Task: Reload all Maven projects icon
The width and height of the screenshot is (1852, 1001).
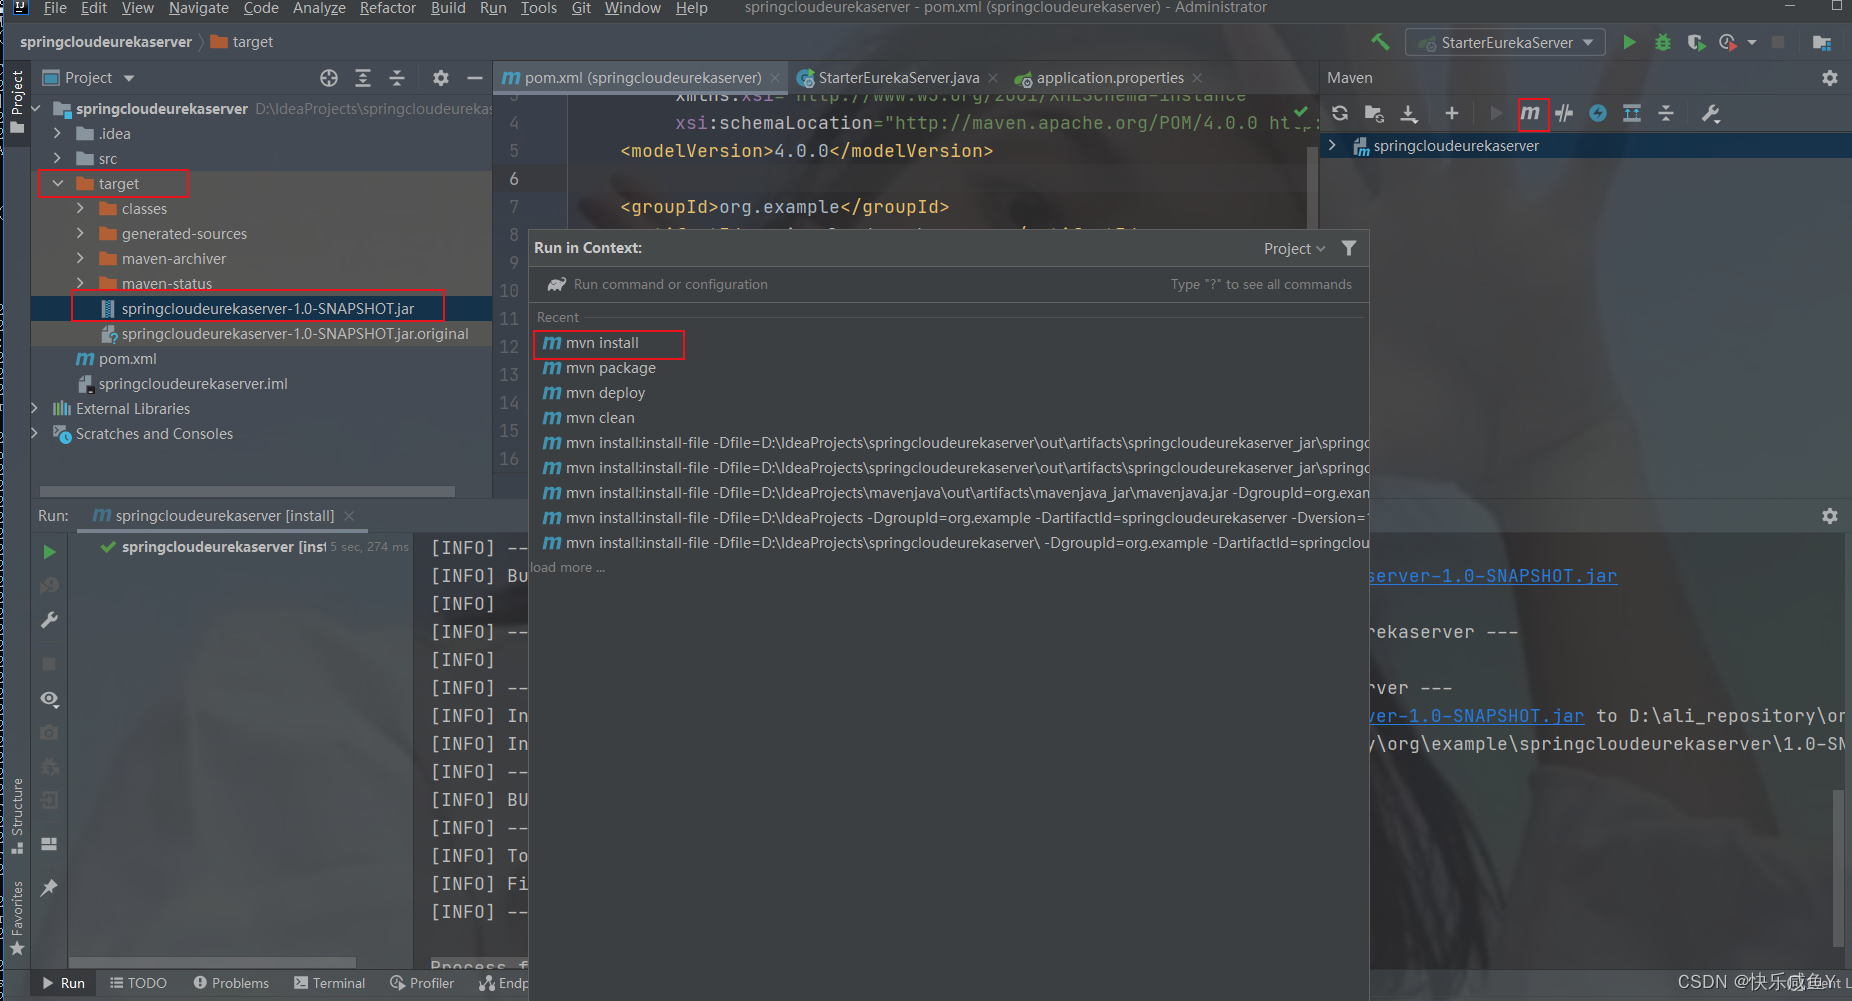Action: [1340, 113]
